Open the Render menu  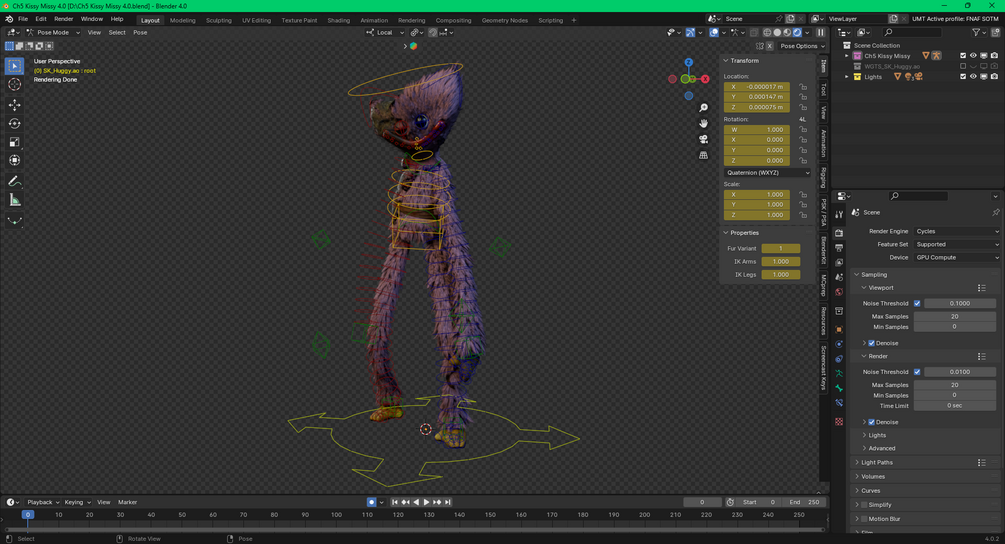[x=63, y=19]
